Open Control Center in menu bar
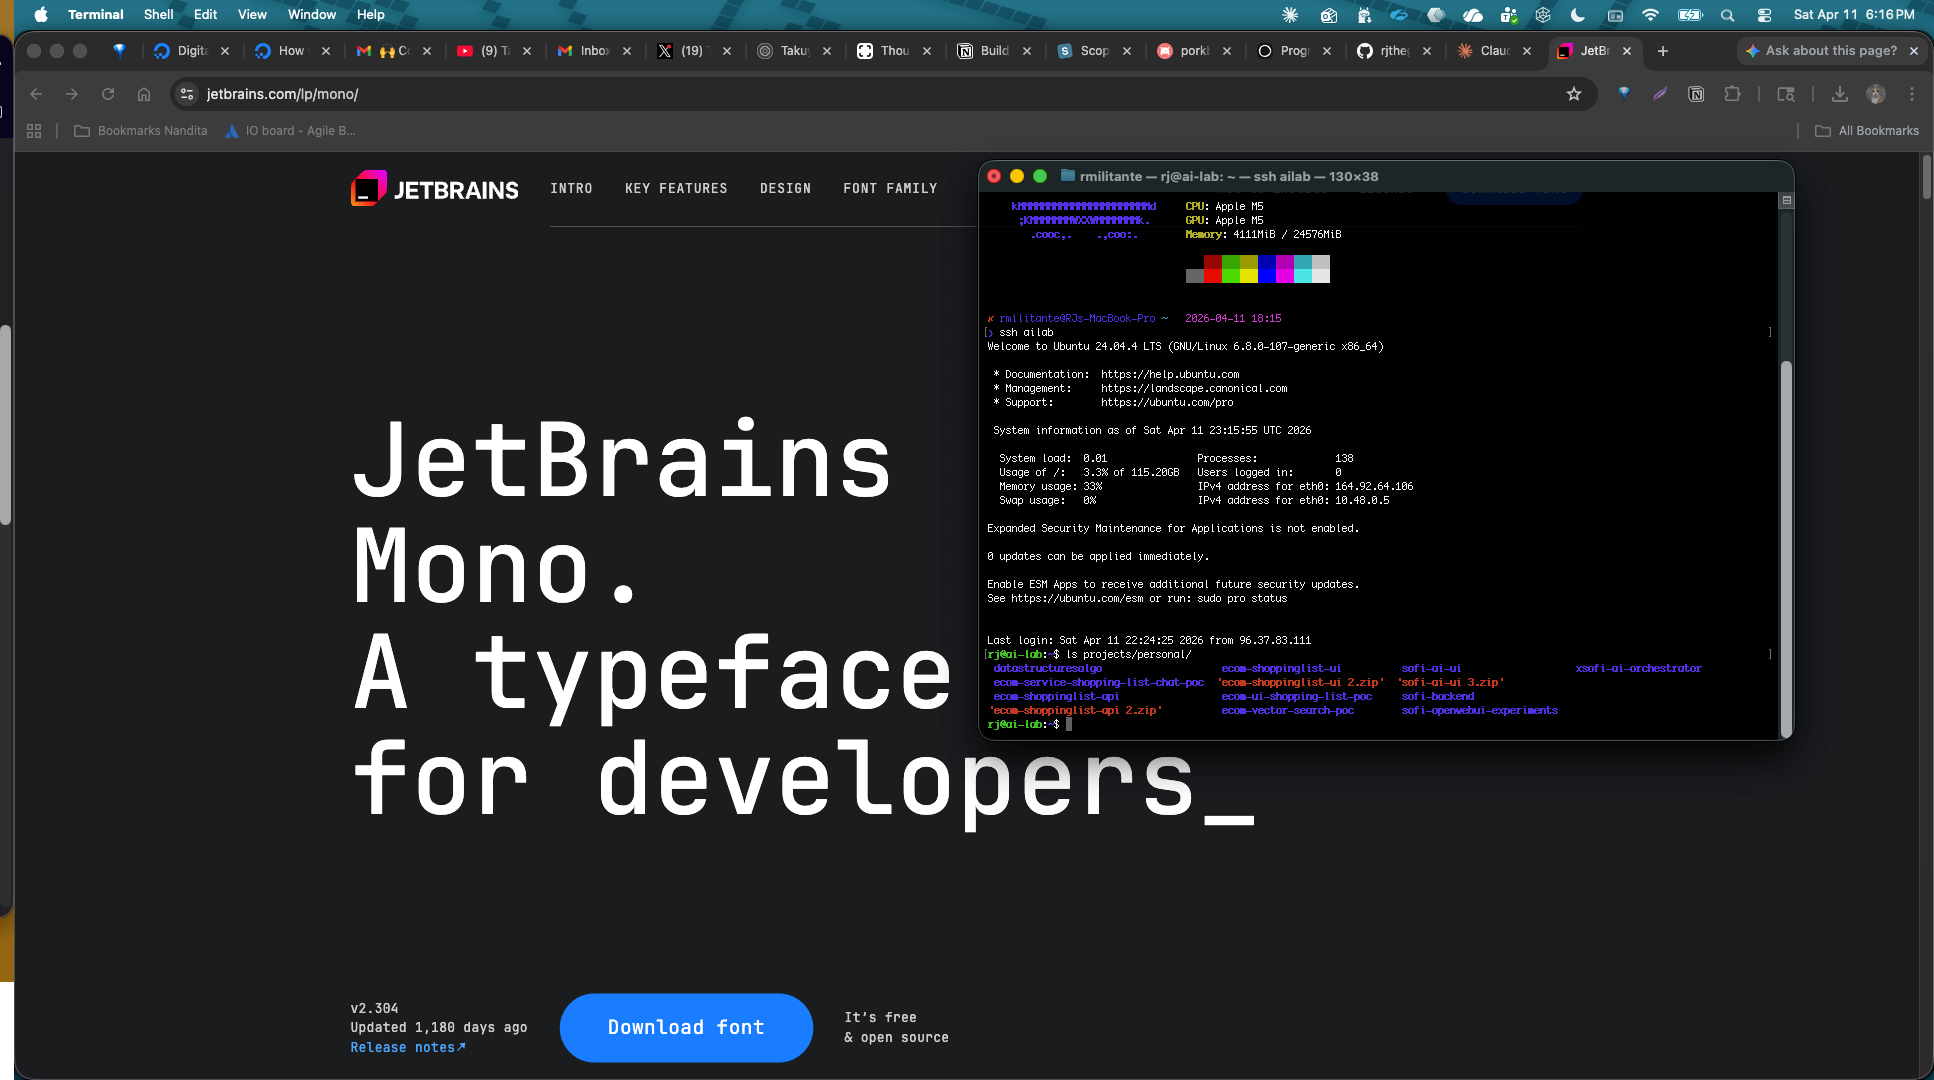This screenshot has height=1080, width=1934. point(1764,15)
